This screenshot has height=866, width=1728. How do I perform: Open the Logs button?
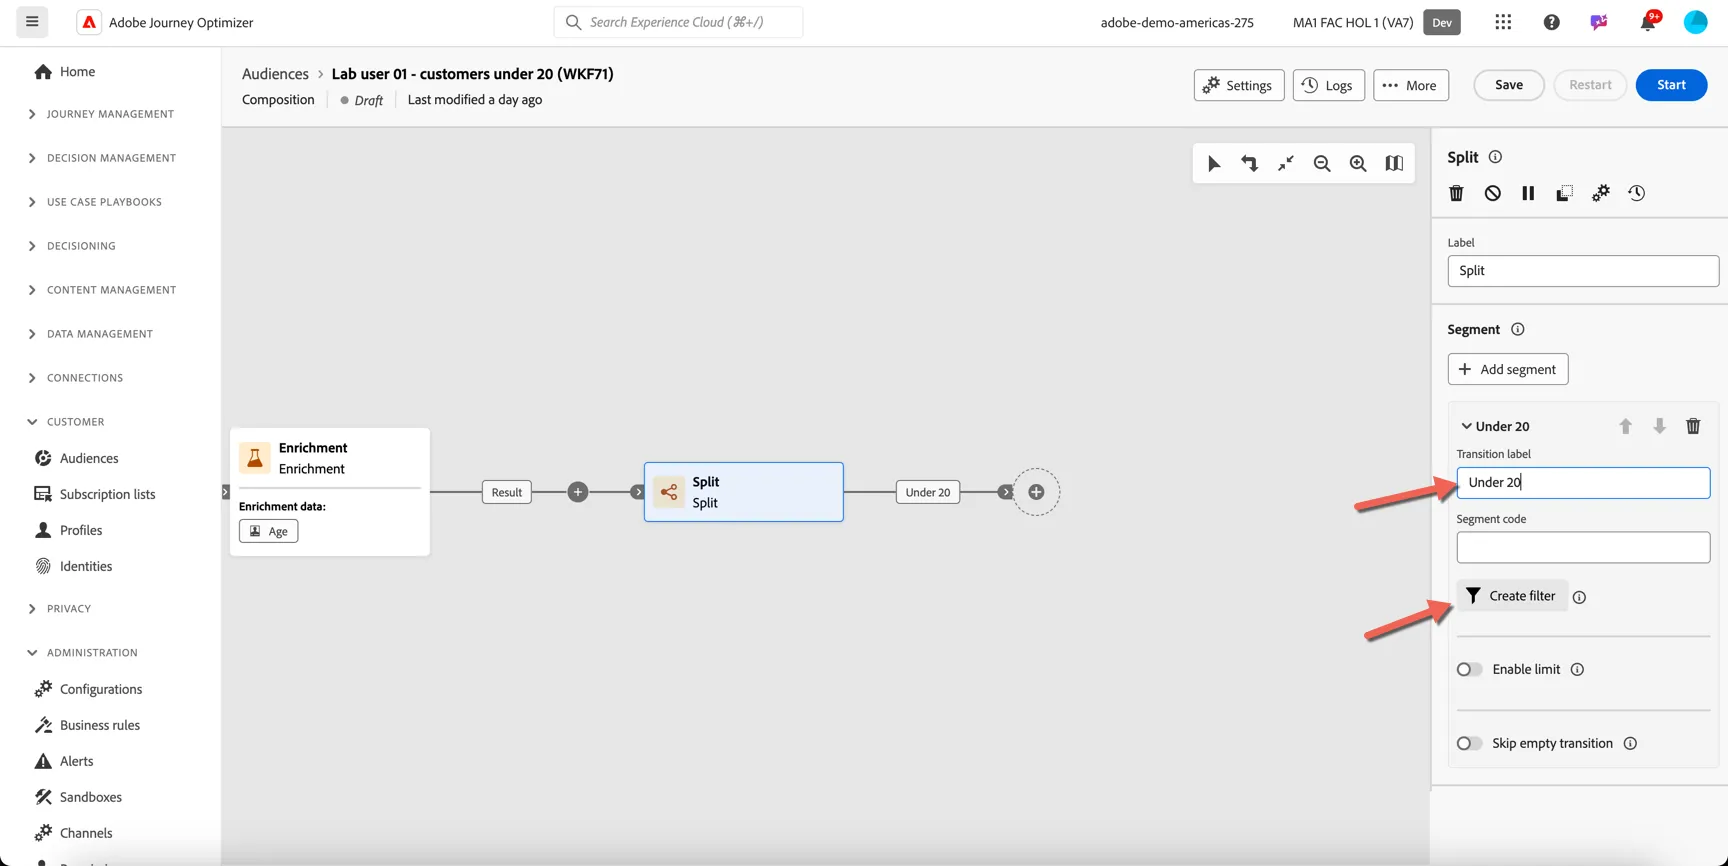(x=1328, y=85)
